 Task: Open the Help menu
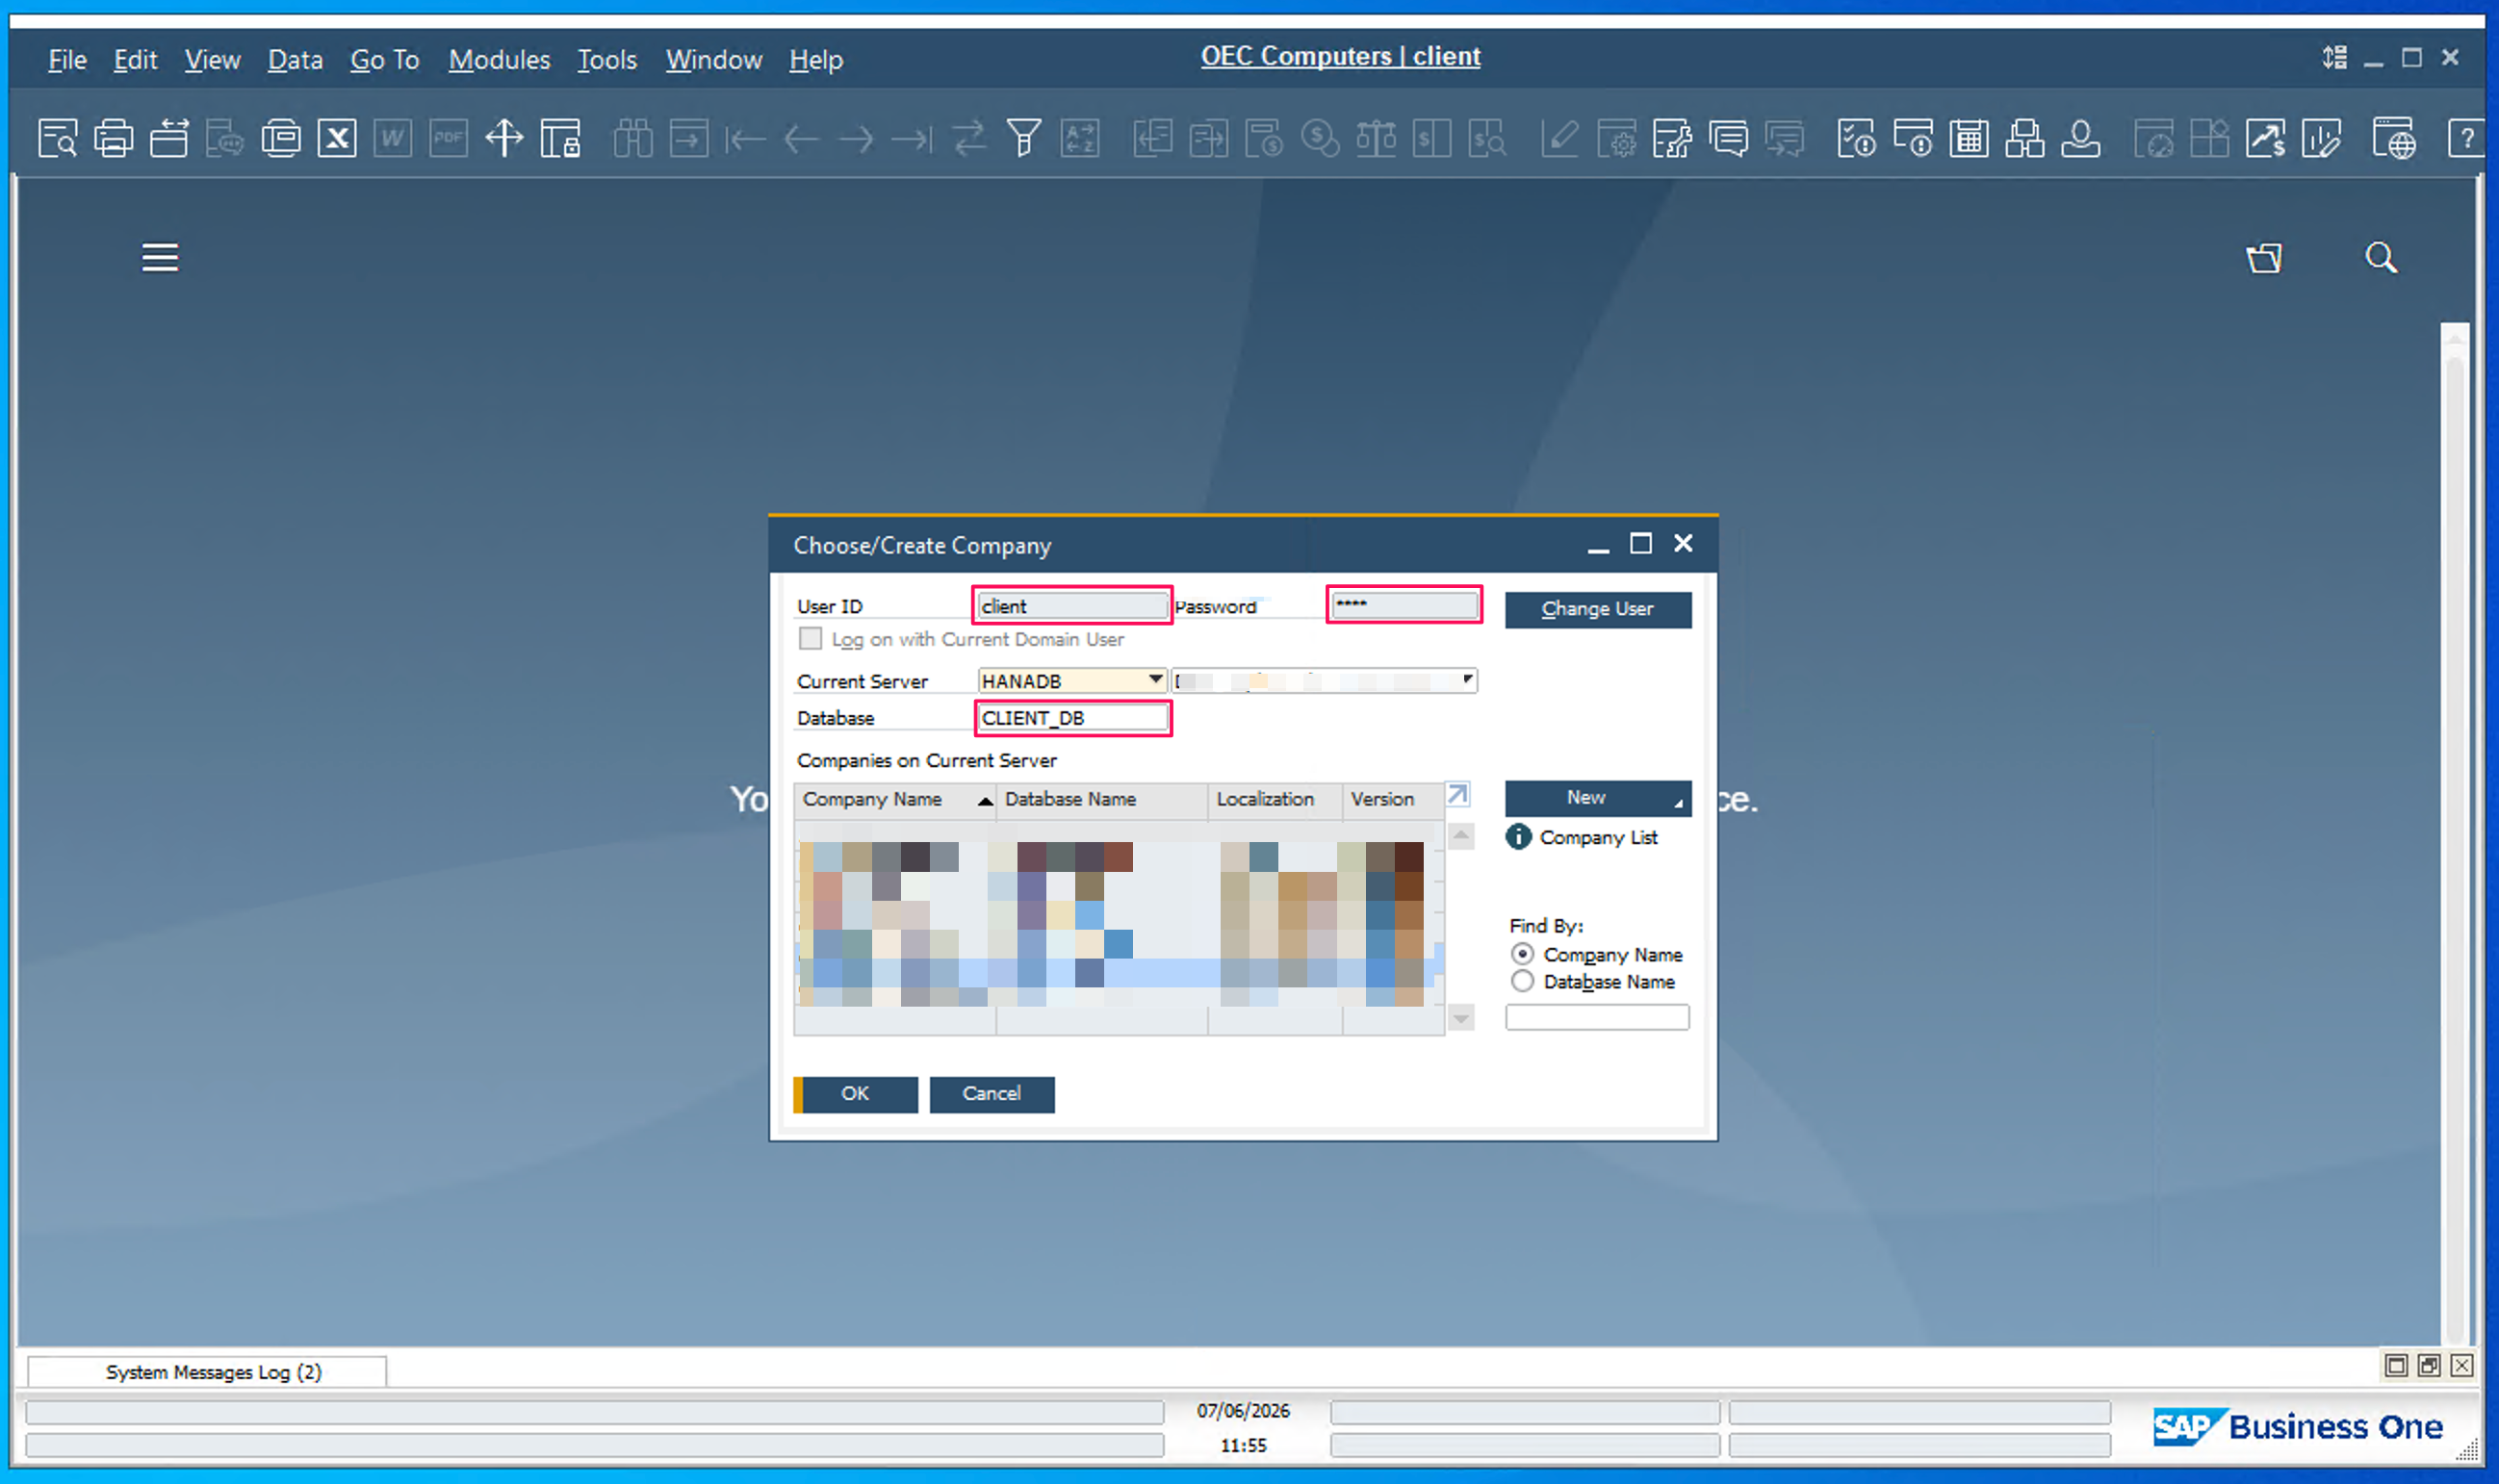point(816,60)
